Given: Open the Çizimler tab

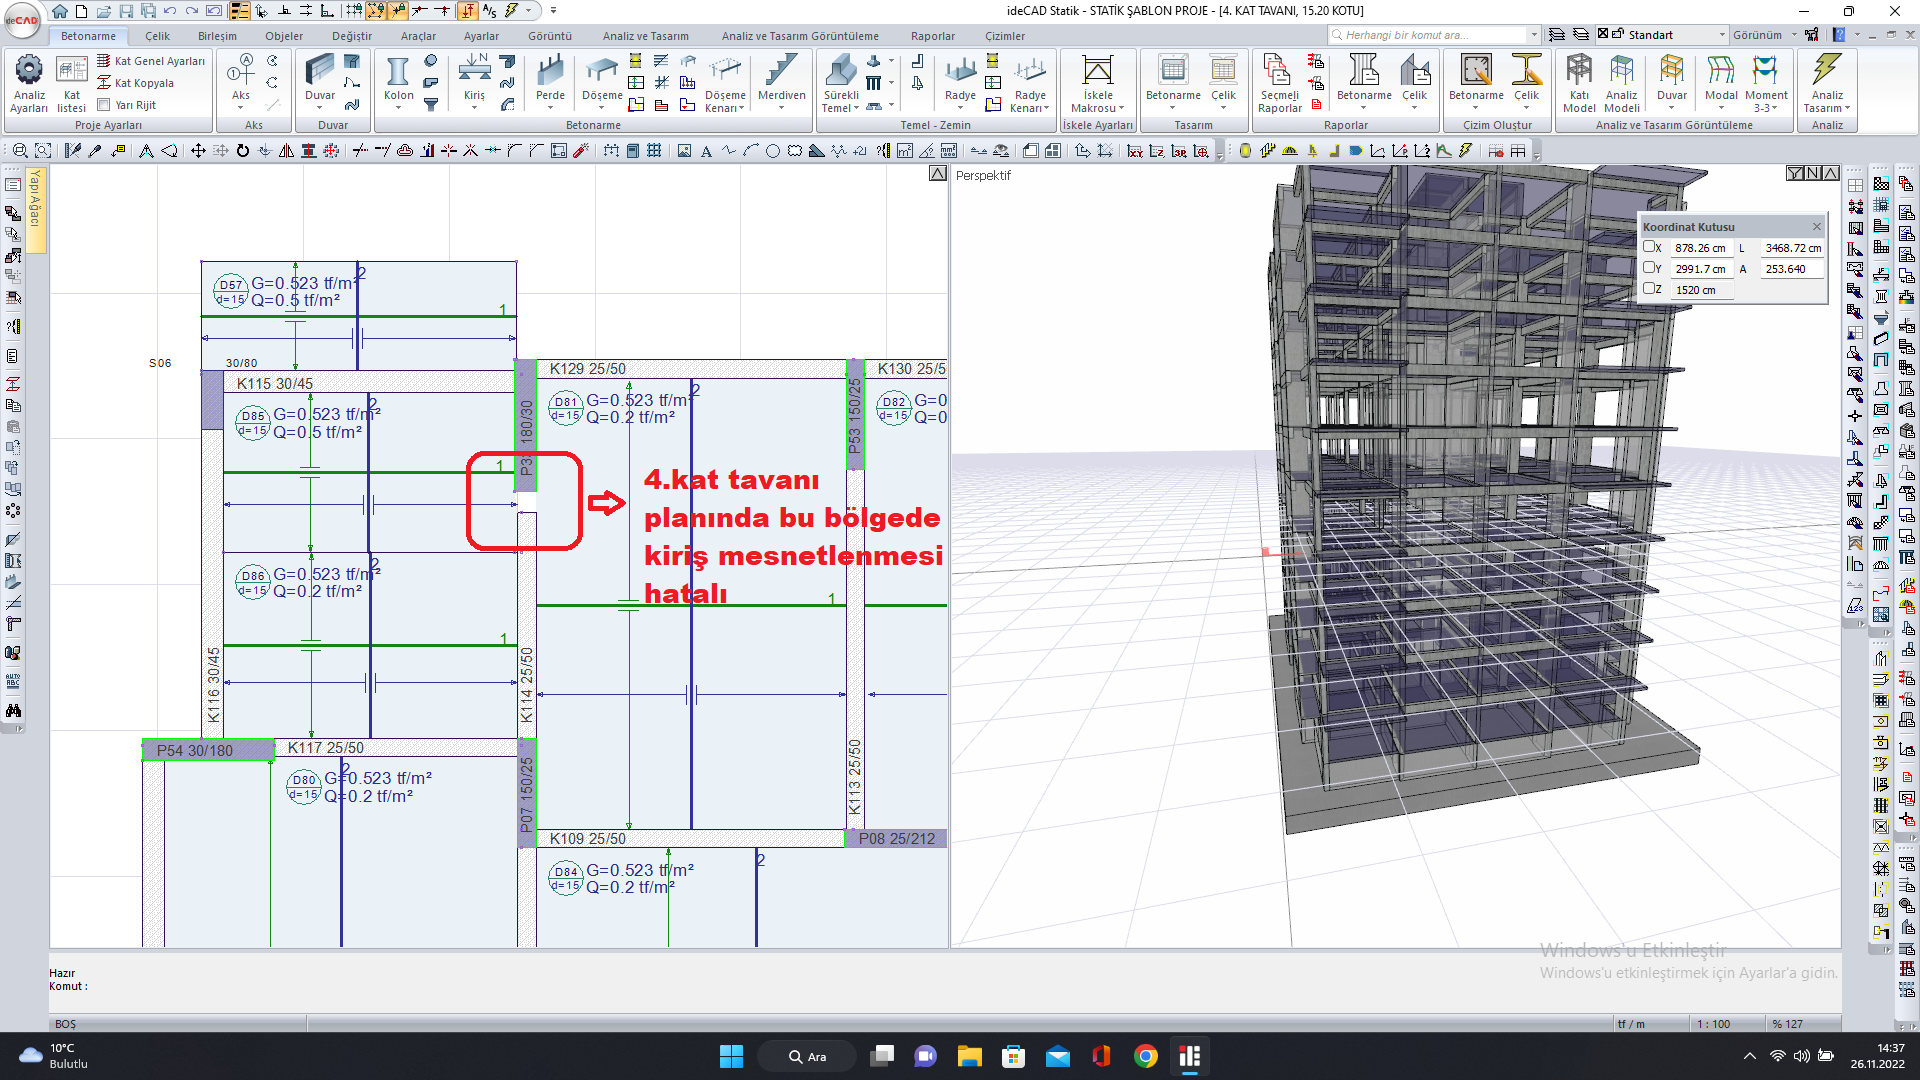Looking at the screenshot, I should (1004, 36).
